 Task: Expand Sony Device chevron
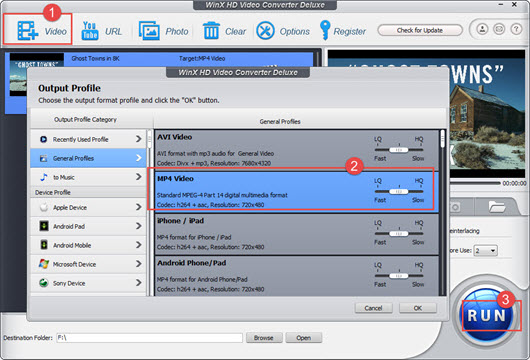139,283
